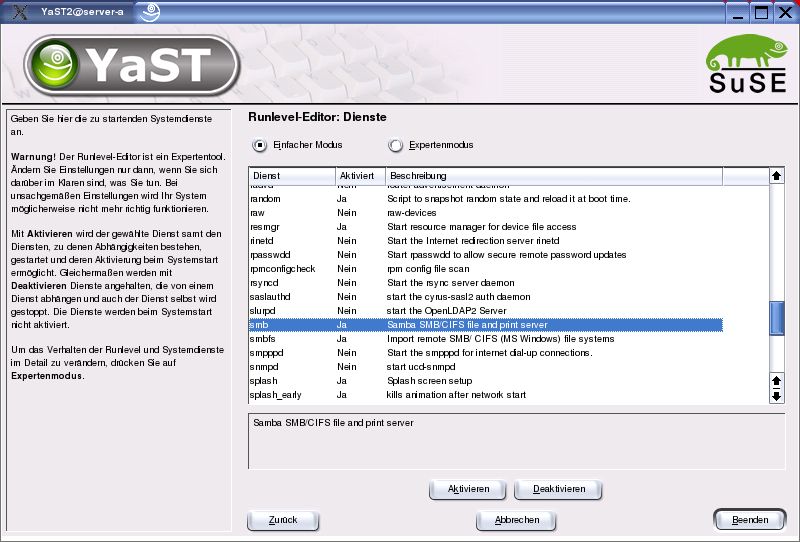Maximize the YaST2 window

[x=761, y=12]
